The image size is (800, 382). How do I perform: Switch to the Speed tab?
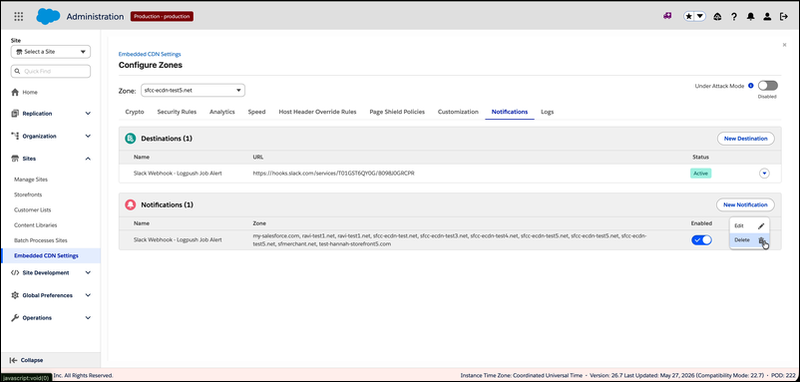(x=257, y=112)
